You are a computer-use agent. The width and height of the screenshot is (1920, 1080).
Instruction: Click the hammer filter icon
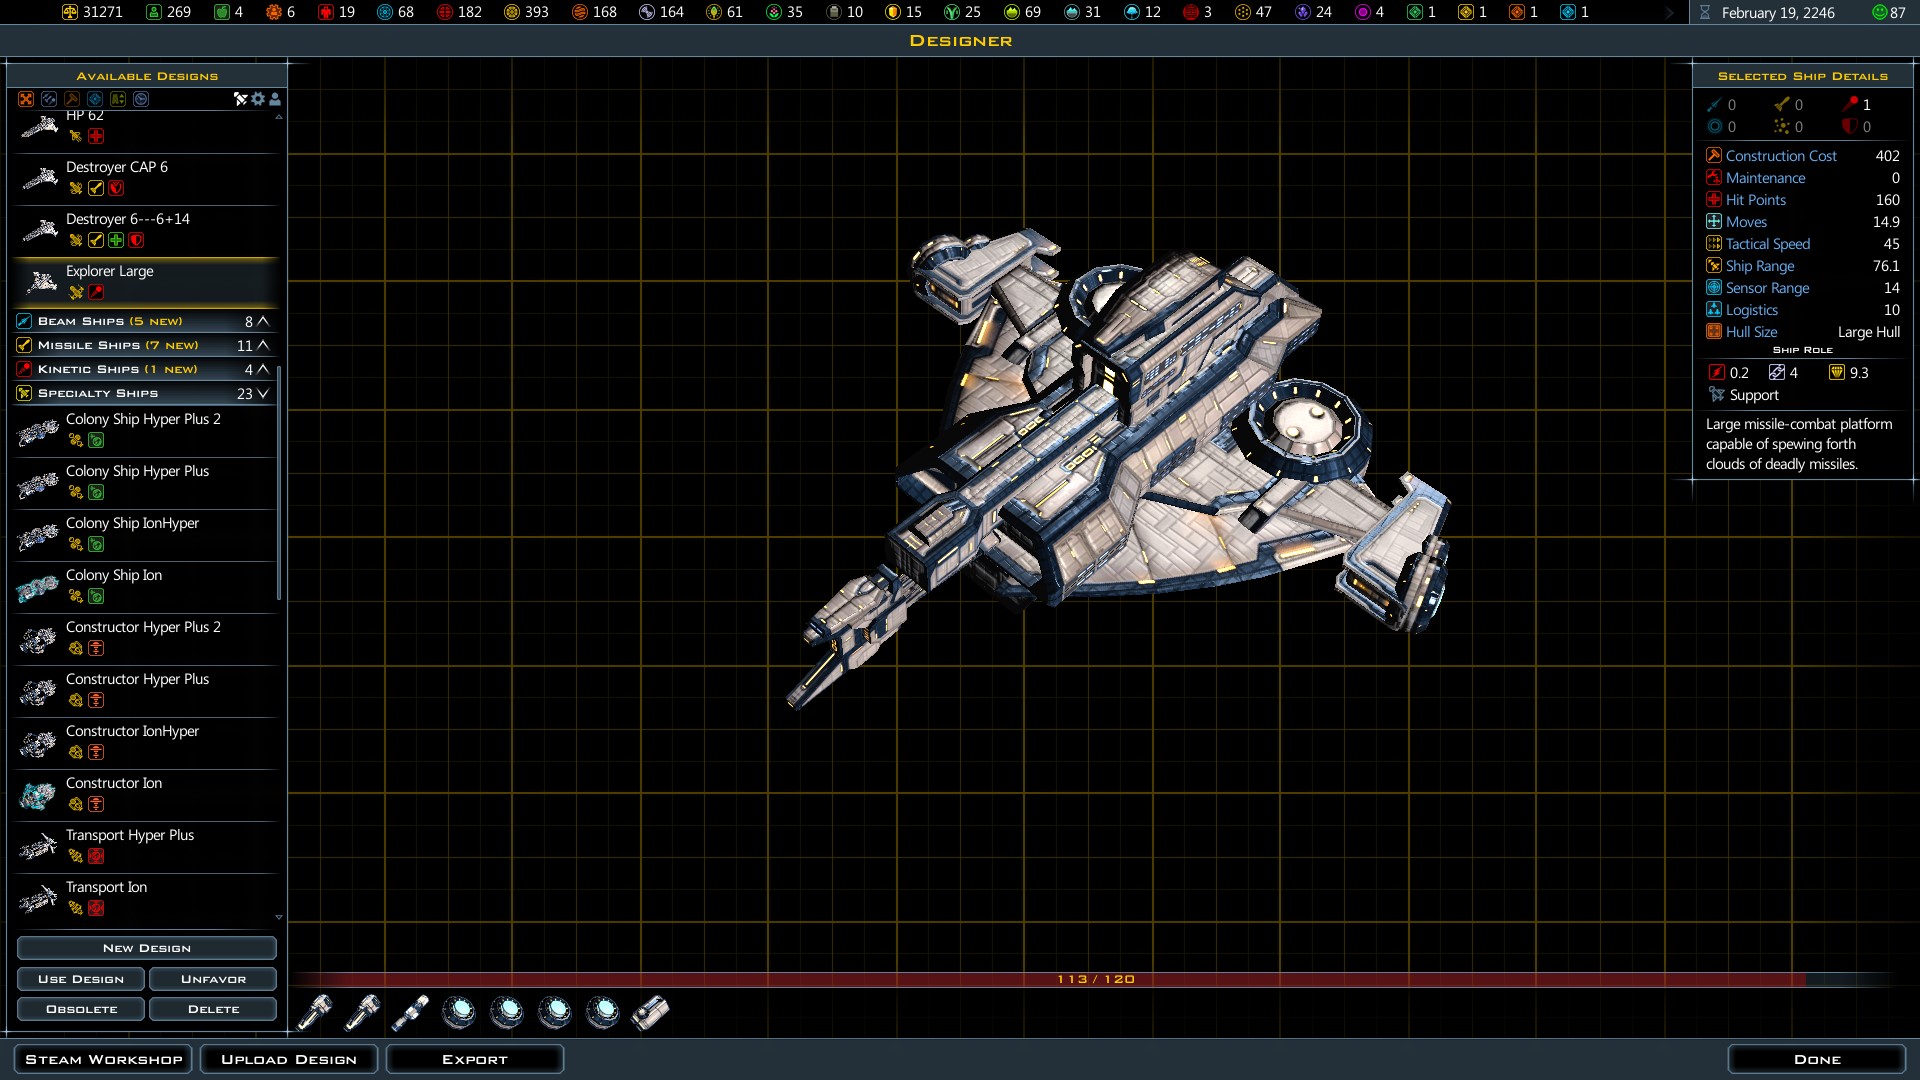[x=72, y=99]
